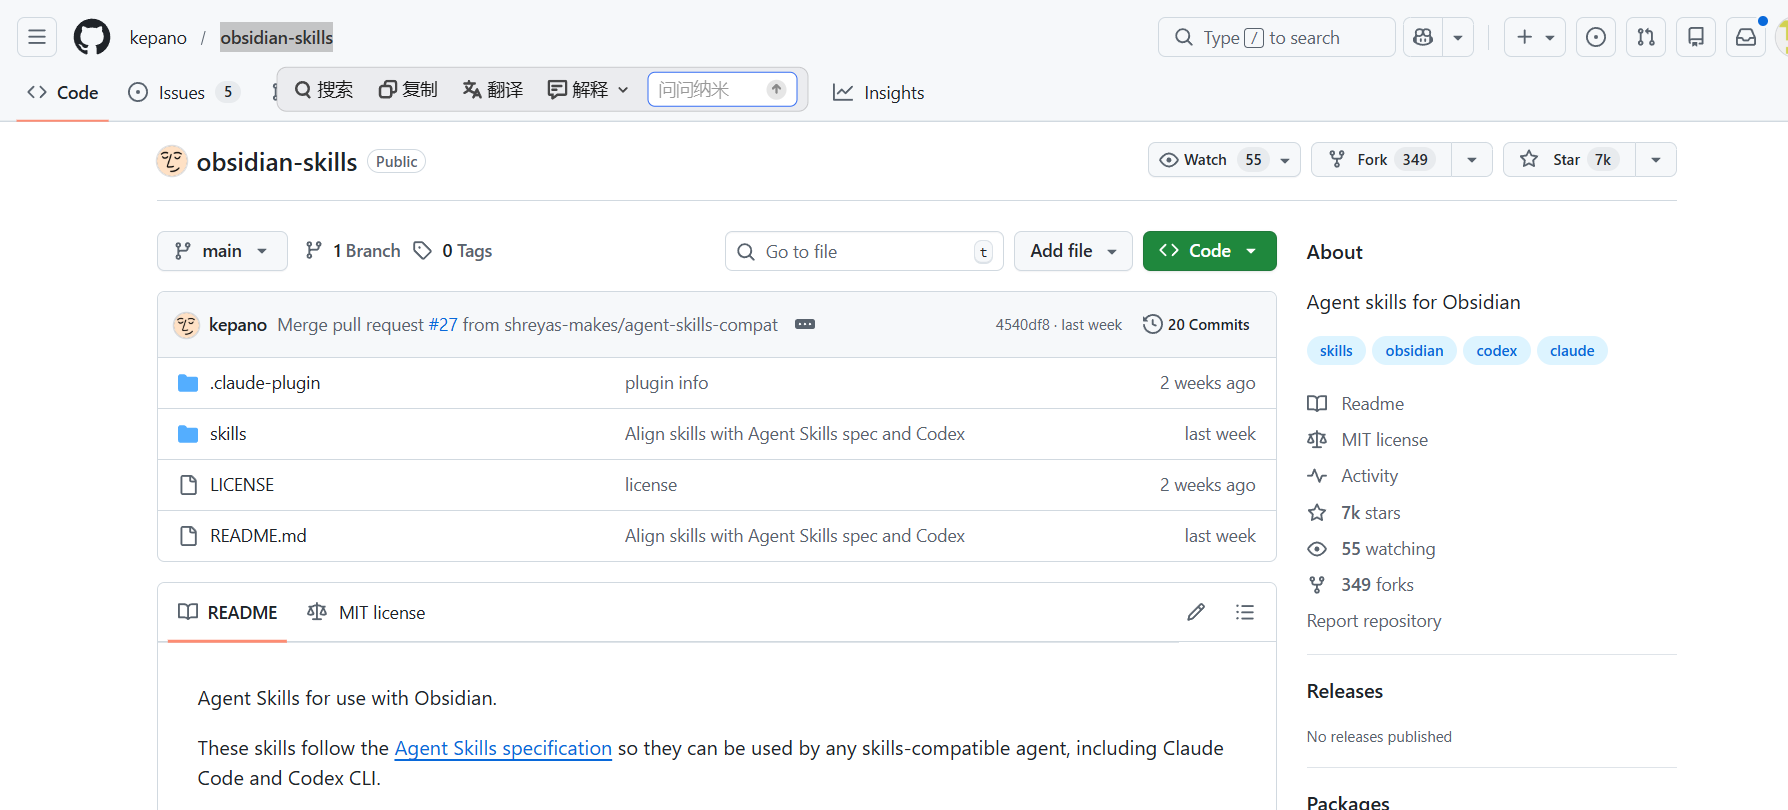Edit README with pencil icon
Screen dimensions: 1788x810
click(x=1196, y=612)
